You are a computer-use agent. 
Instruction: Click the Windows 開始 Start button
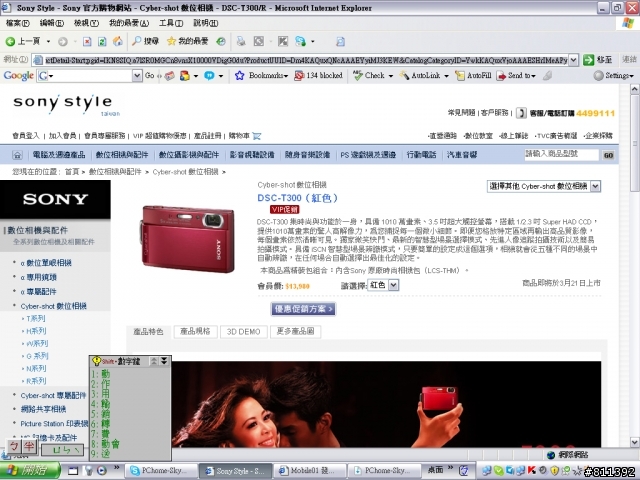coord(31,471)
